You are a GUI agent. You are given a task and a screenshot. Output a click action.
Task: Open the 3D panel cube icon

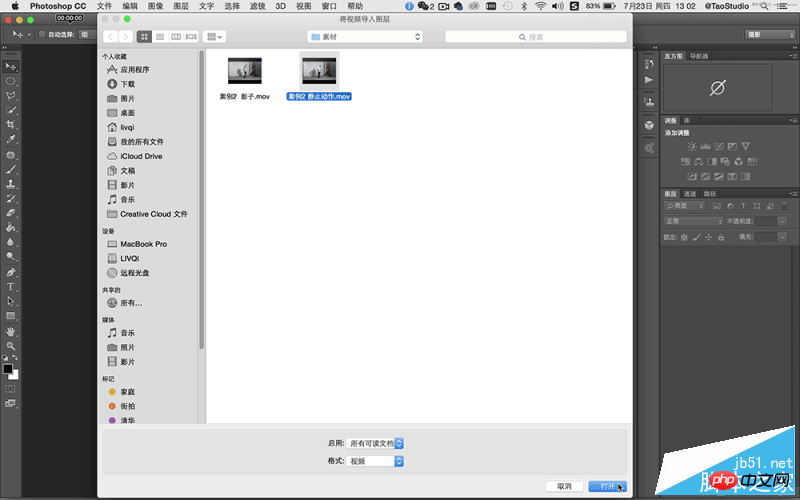(648, 125)
